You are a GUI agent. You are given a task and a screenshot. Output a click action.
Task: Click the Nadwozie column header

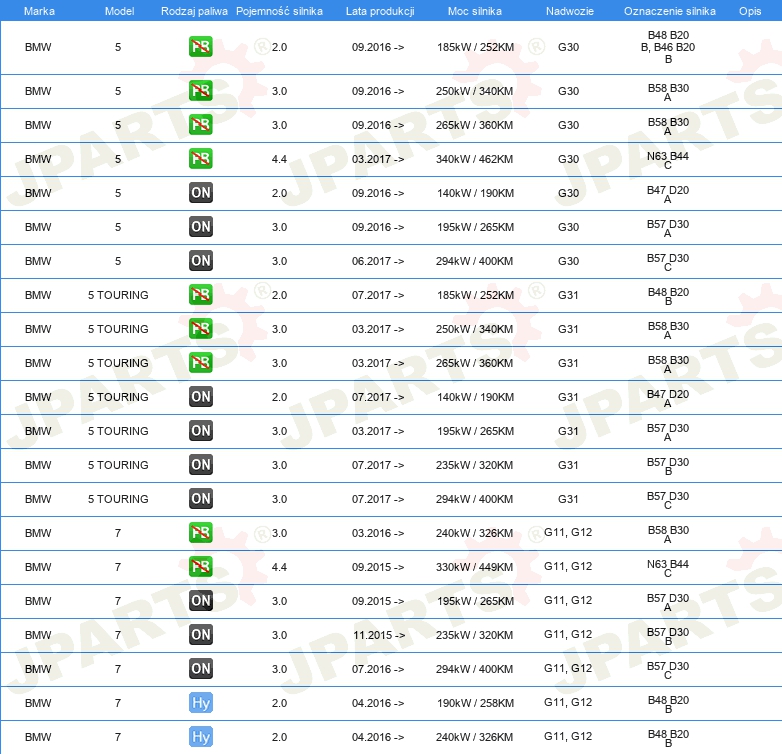tap(570, 11)
